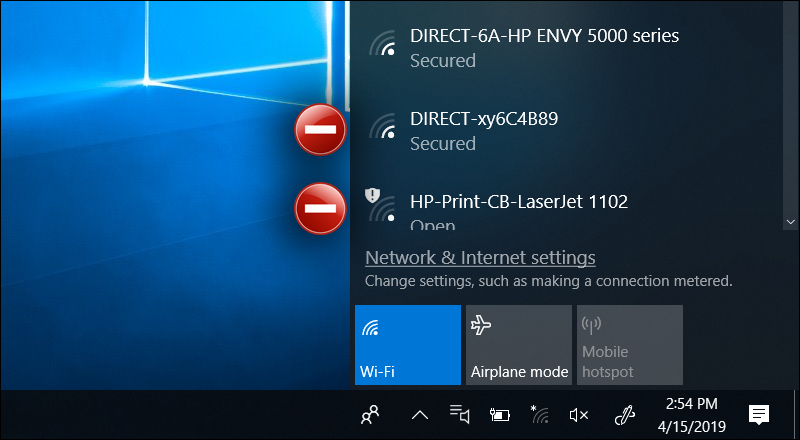
Task: Select the DIRECT-xy6C4B89 network
Action: tap(566, 131)
